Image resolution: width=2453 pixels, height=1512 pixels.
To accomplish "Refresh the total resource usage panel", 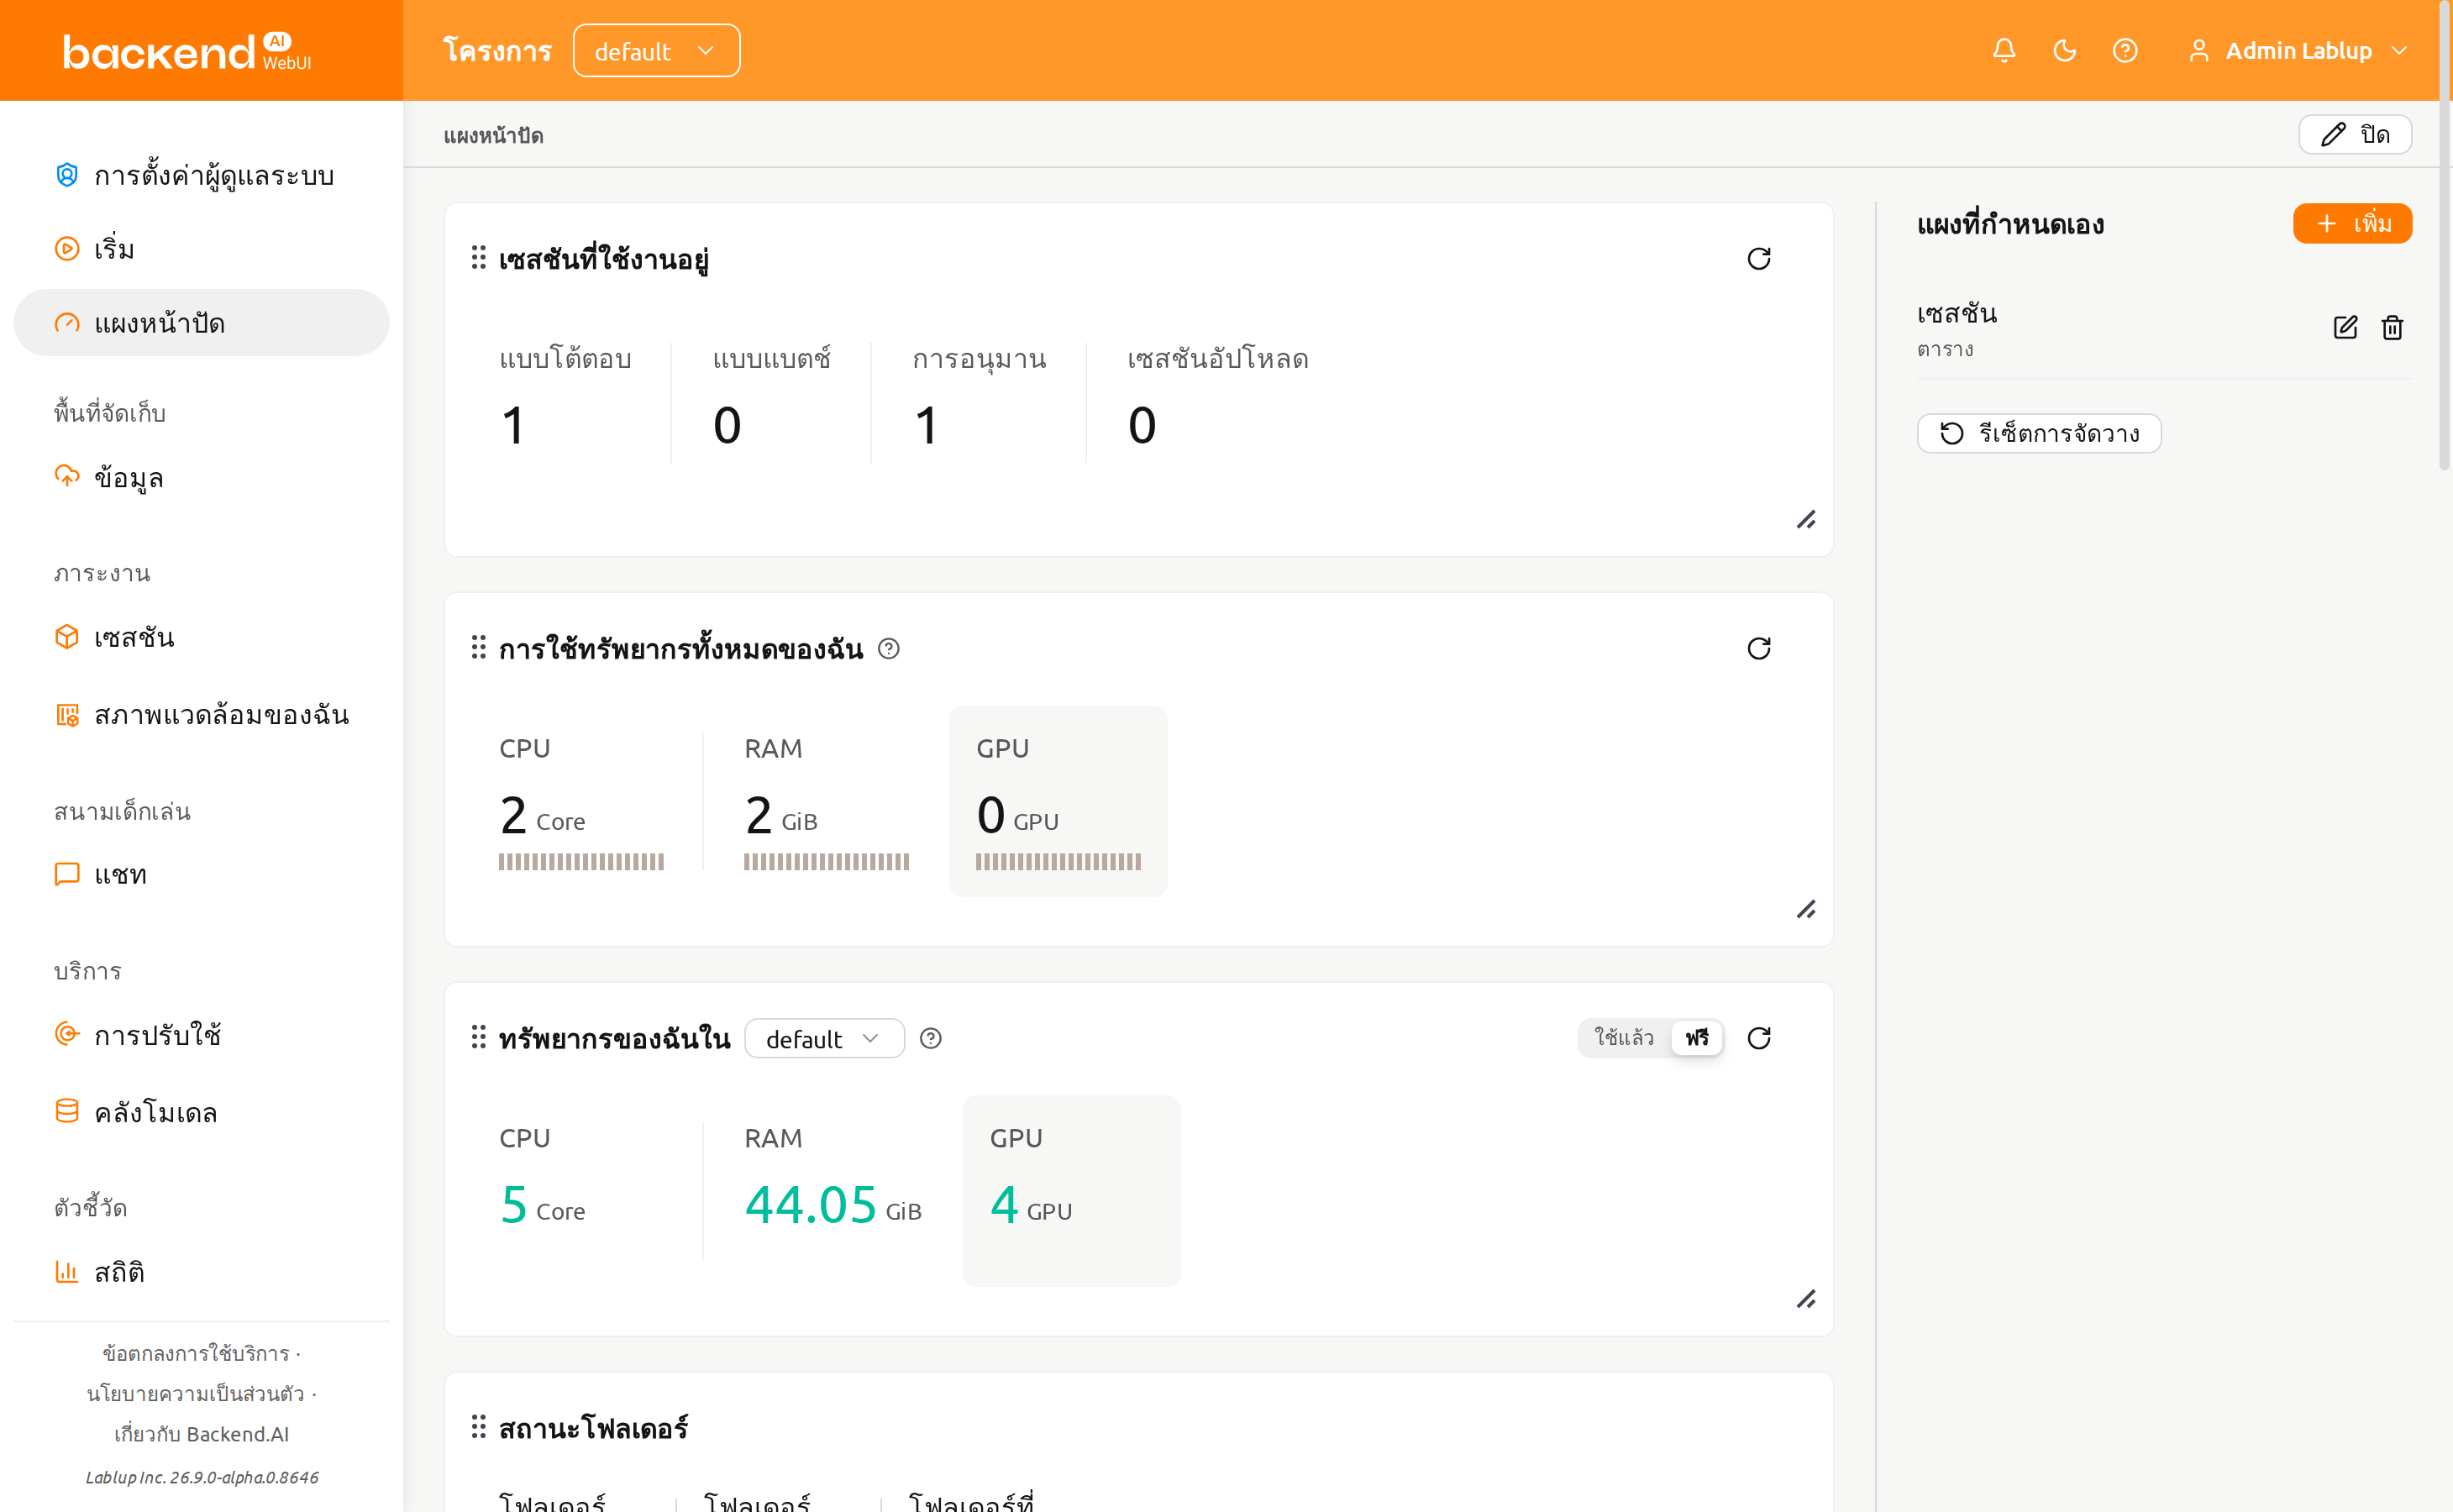I will (x=1759, y=648).
